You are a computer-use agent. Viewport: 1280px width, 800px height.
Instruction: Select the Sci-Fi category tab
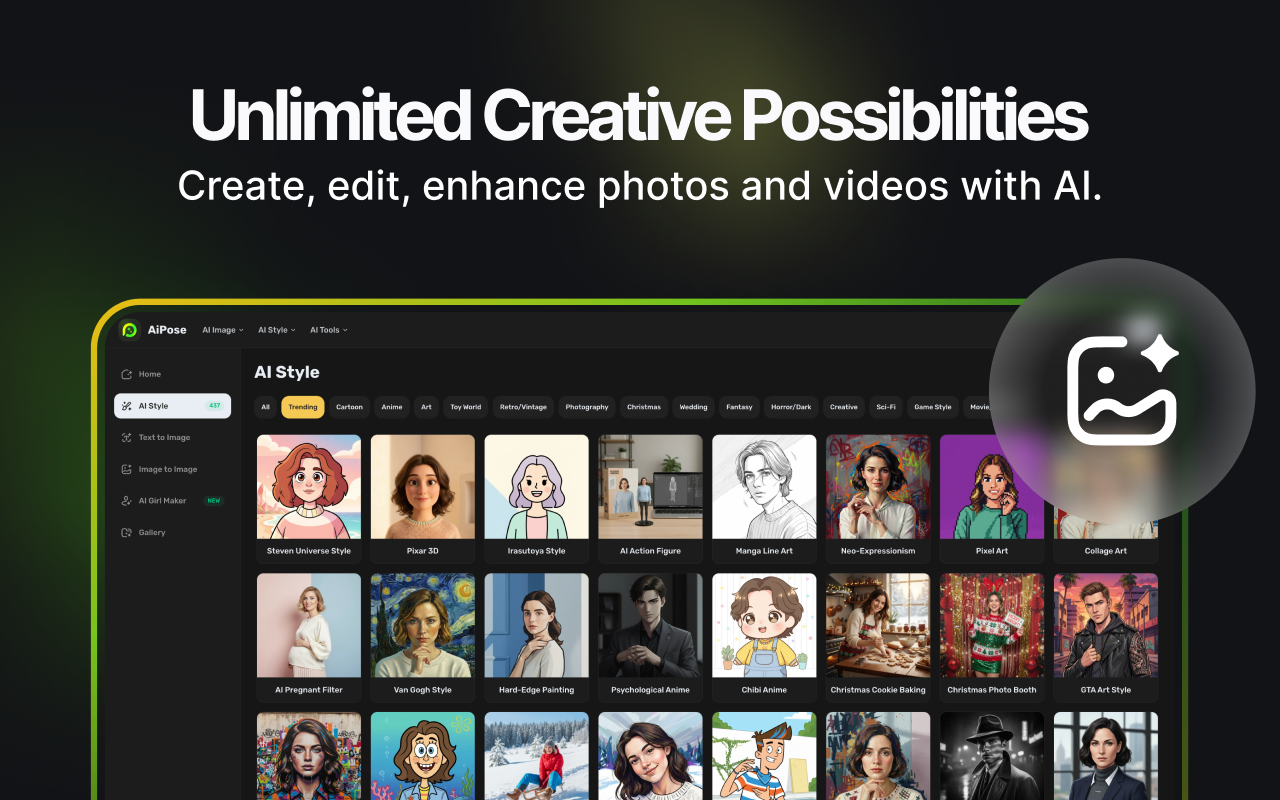(x=886, y=407)
